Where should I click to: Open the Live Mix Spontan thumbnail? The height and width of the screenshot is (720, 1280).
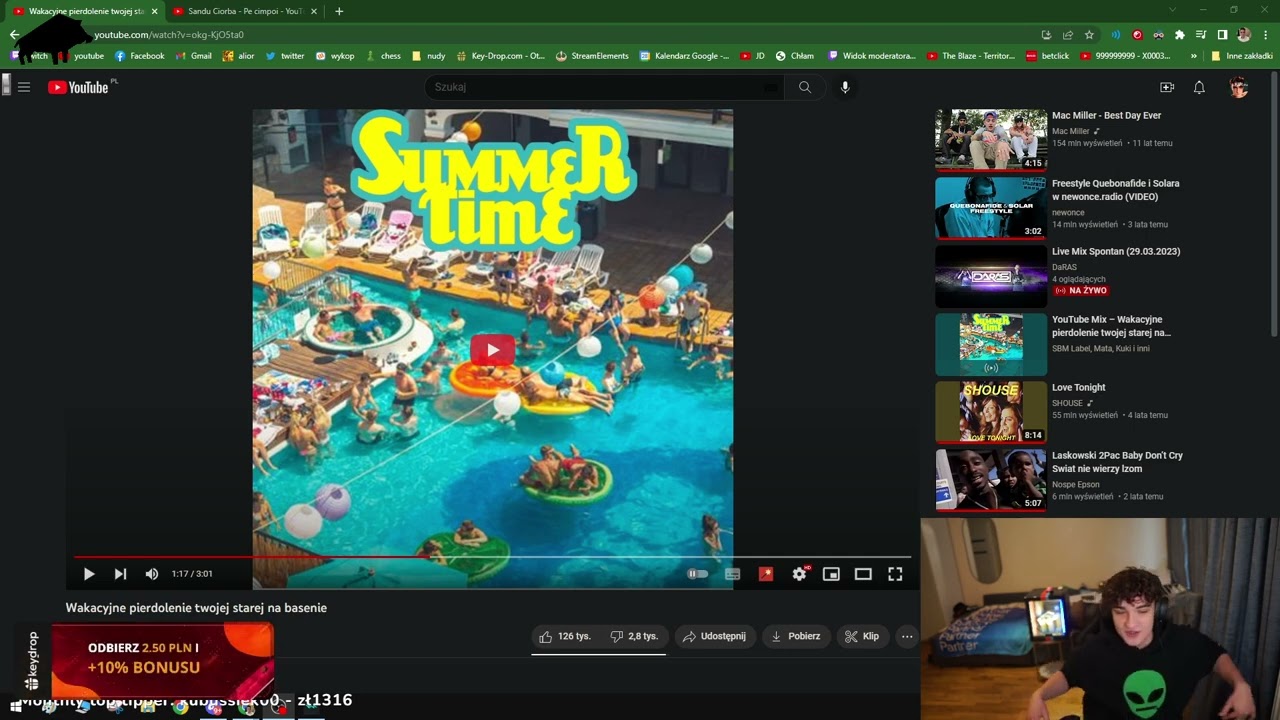990,275
